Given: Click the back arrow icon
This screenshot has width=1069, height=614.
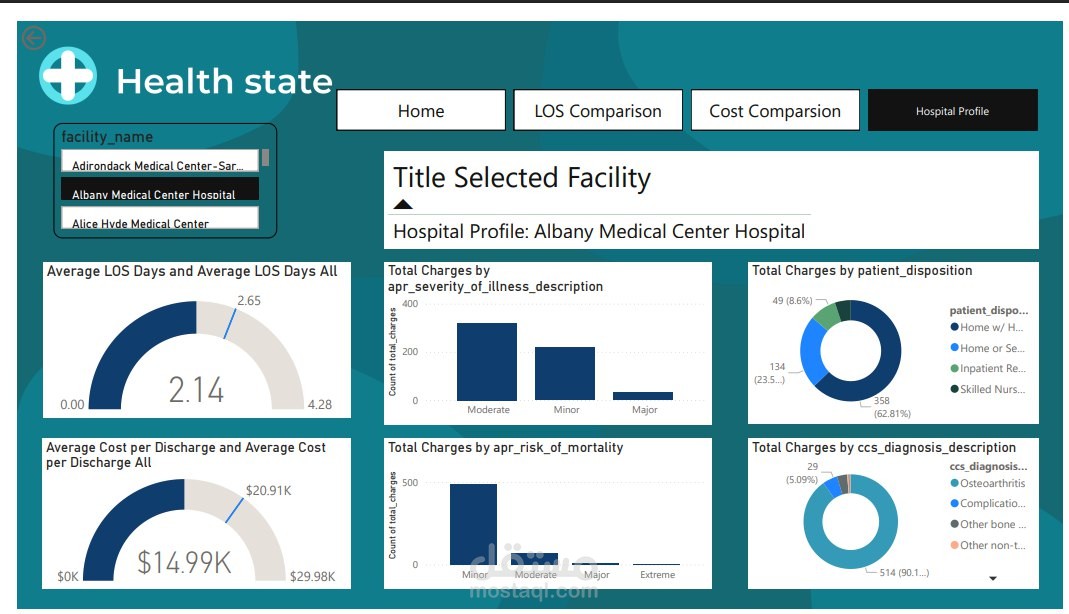Looking at the screenshot, I should point(33,38).
